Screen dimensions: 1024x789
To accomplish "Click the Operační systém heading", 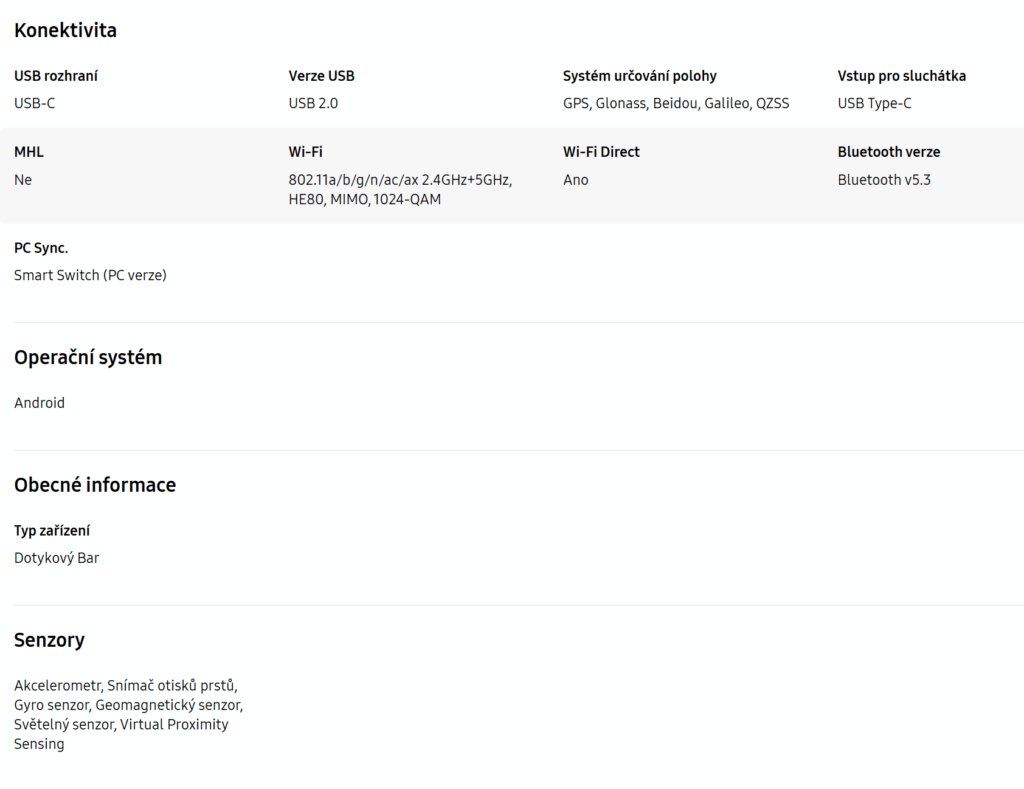I will click(x=88, y=357).
